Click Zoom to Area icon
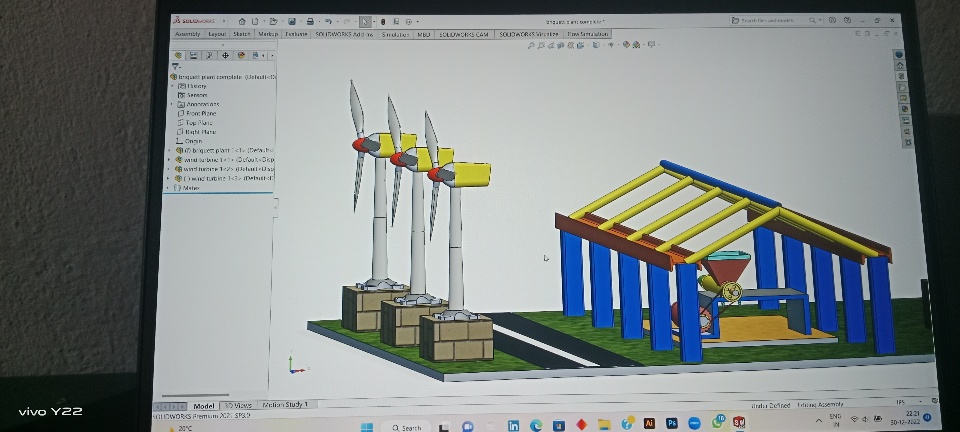The image size is (960, 432). [541, 45]
